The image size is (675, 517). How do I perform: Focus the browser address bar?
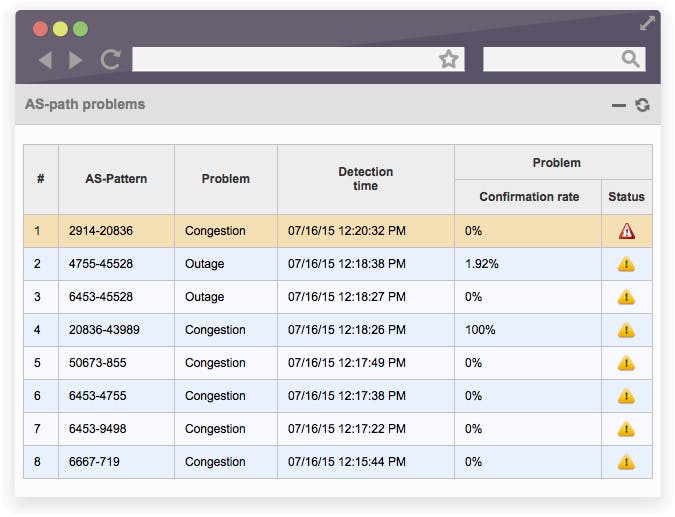(x=285, y=60)
